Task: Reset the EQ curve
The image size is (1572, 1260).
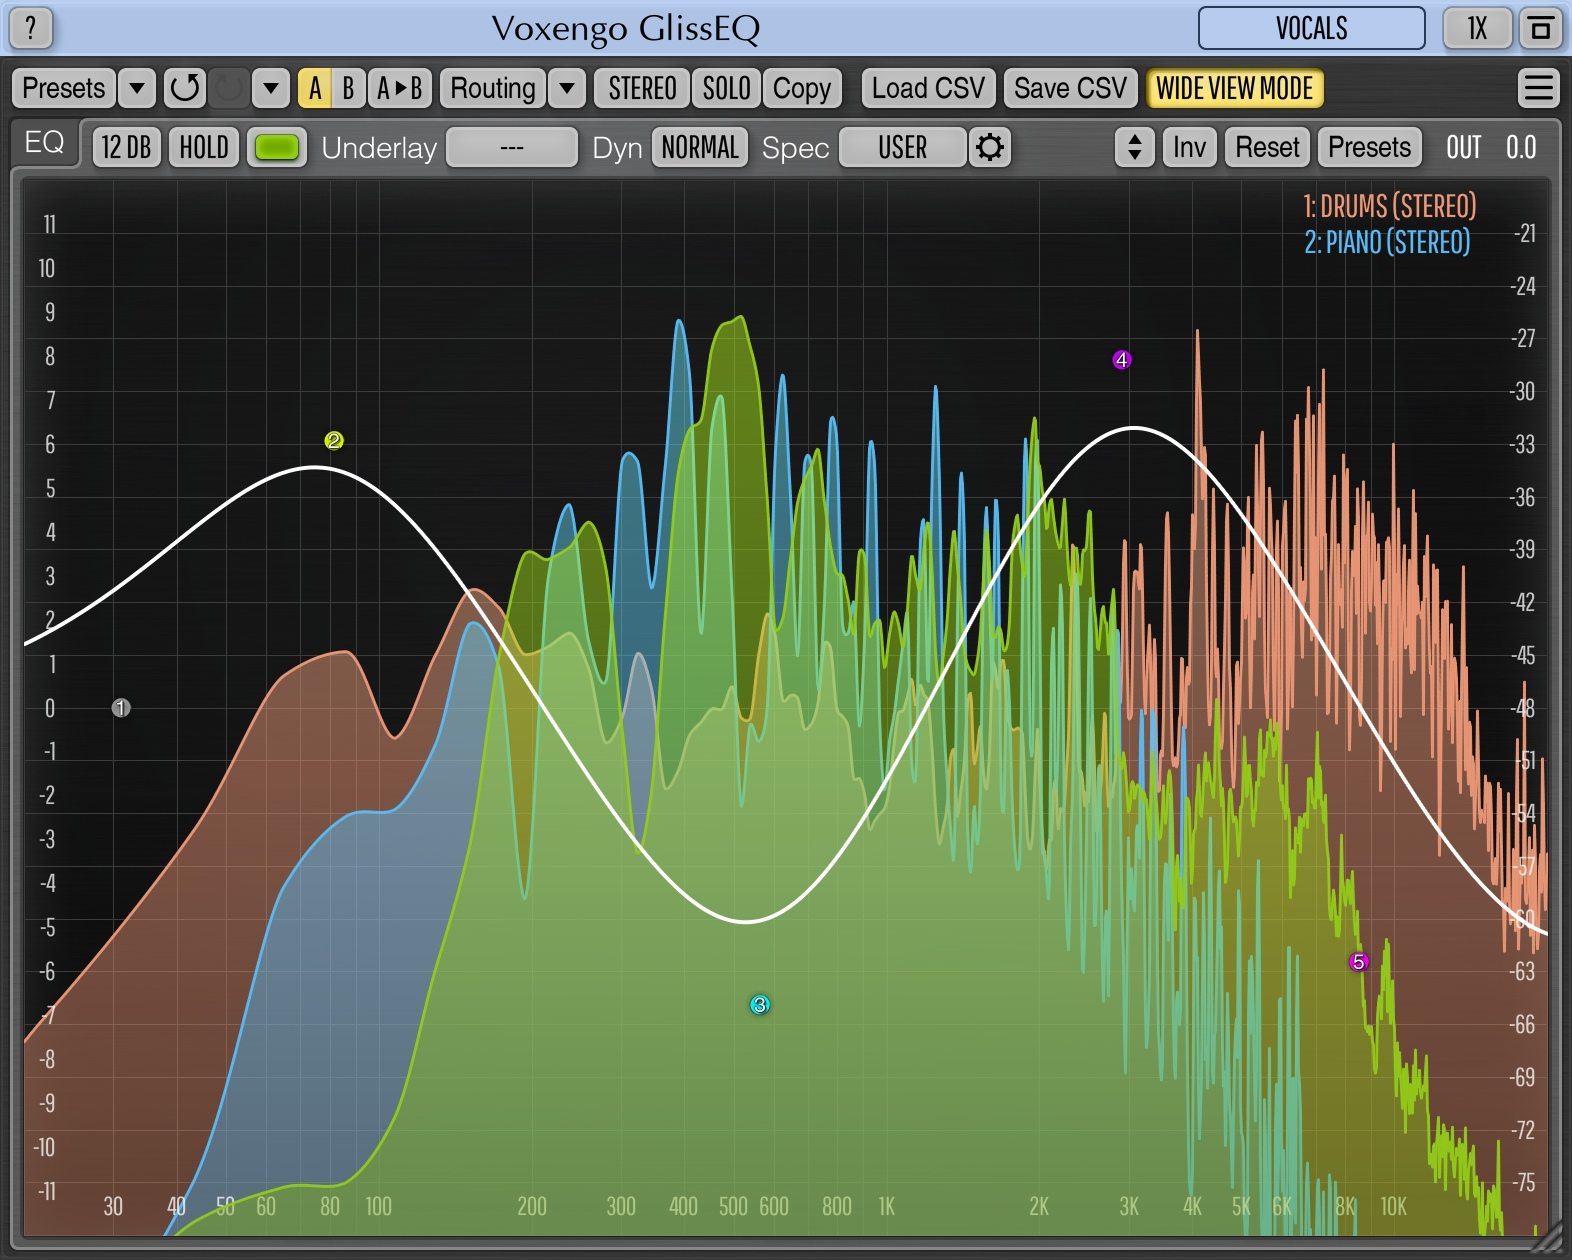Action: click(x=1267, y=148)
